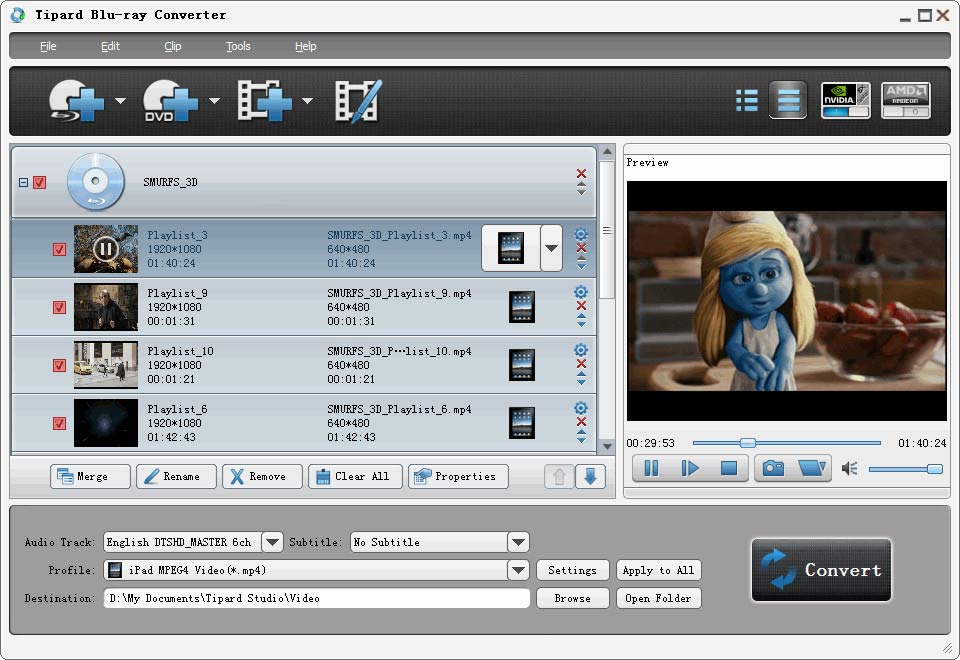Viewport: 960px width, 660px height.
Task: Remove Playlist_9 with red X
Action: [582, 306]
